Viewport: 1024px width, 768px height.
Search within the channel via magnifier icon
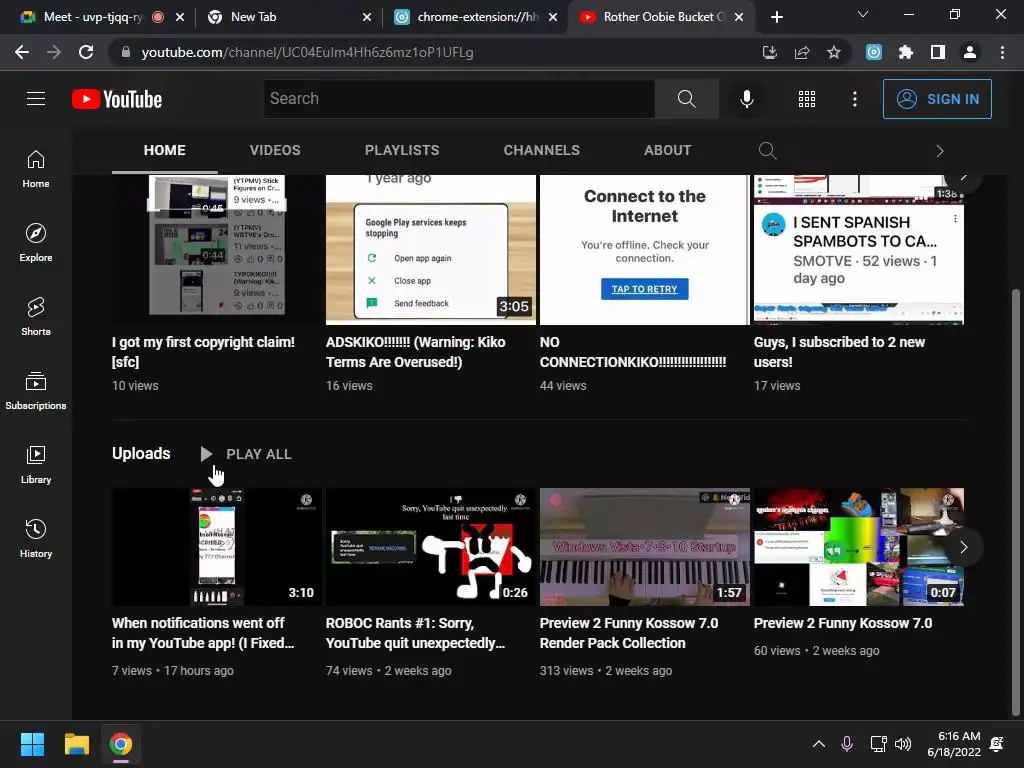pyautogui.click(x=767, y=151)
